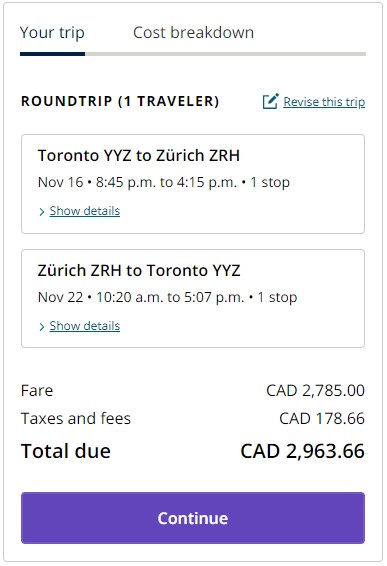Open the Revise this trip link

click(x=324, y=102)
